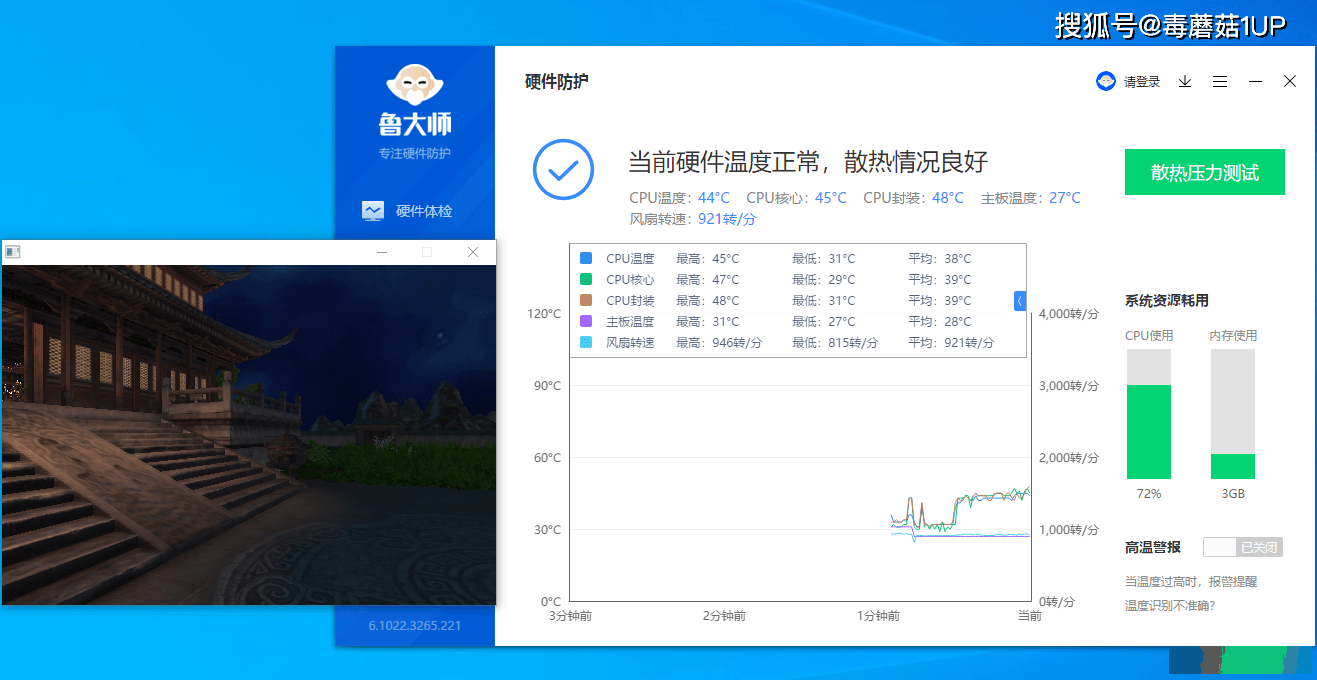Click 最高：946转/分 in the 风扇转速 row
Screen dimensions: 1317x680
719,342
